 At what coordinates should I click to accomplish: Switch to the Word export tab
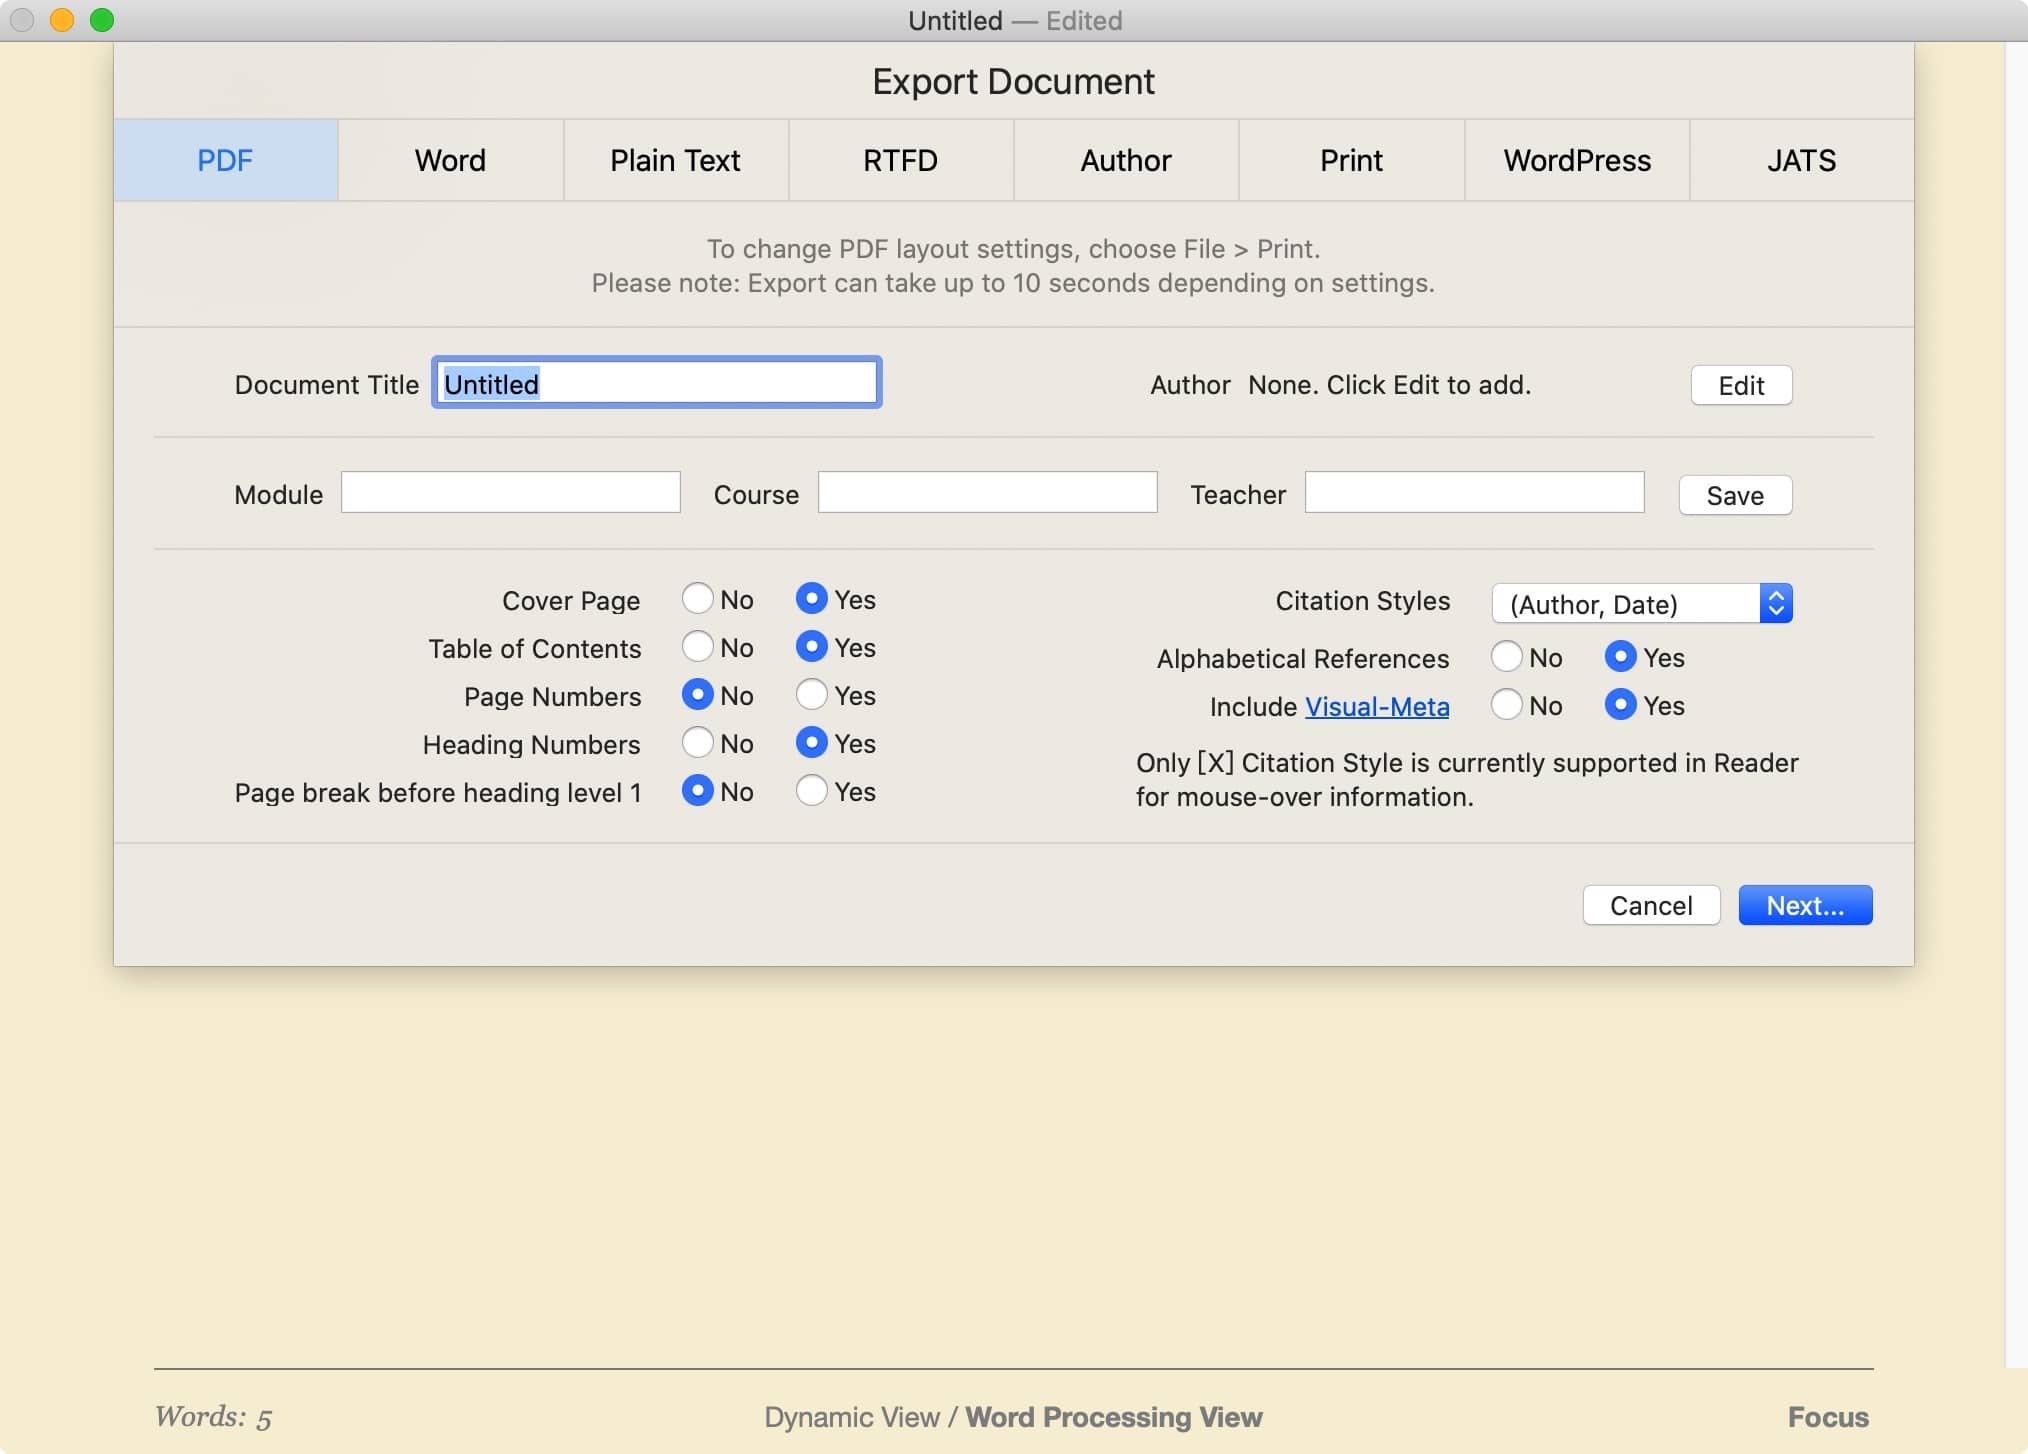coord(450,159)
